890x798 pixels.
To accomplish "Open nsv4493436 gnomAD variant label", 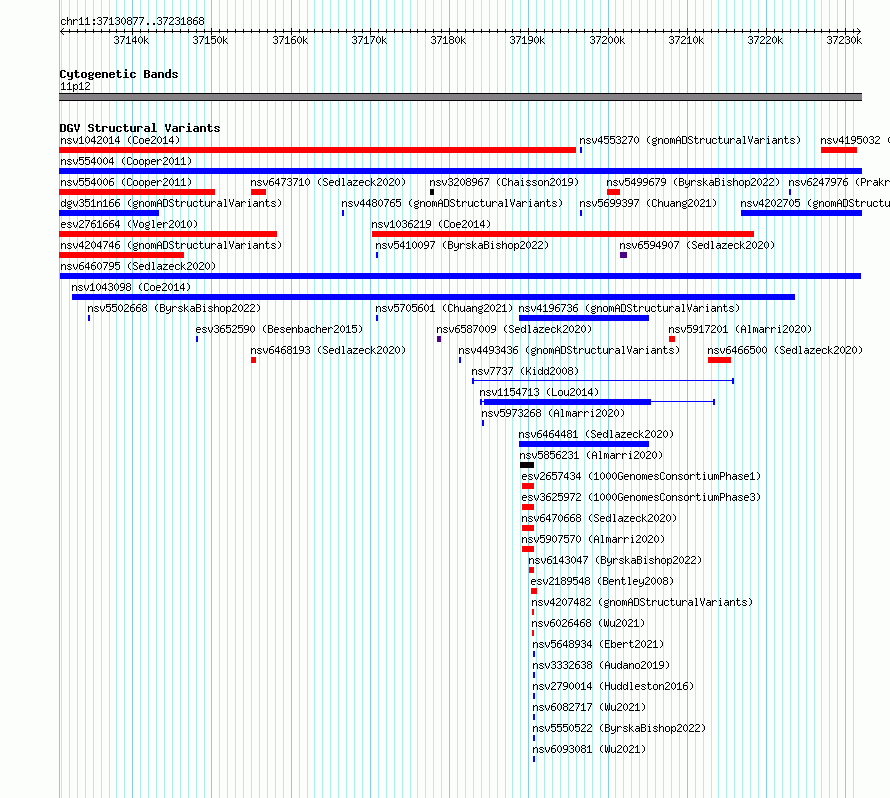I will 569,350.
